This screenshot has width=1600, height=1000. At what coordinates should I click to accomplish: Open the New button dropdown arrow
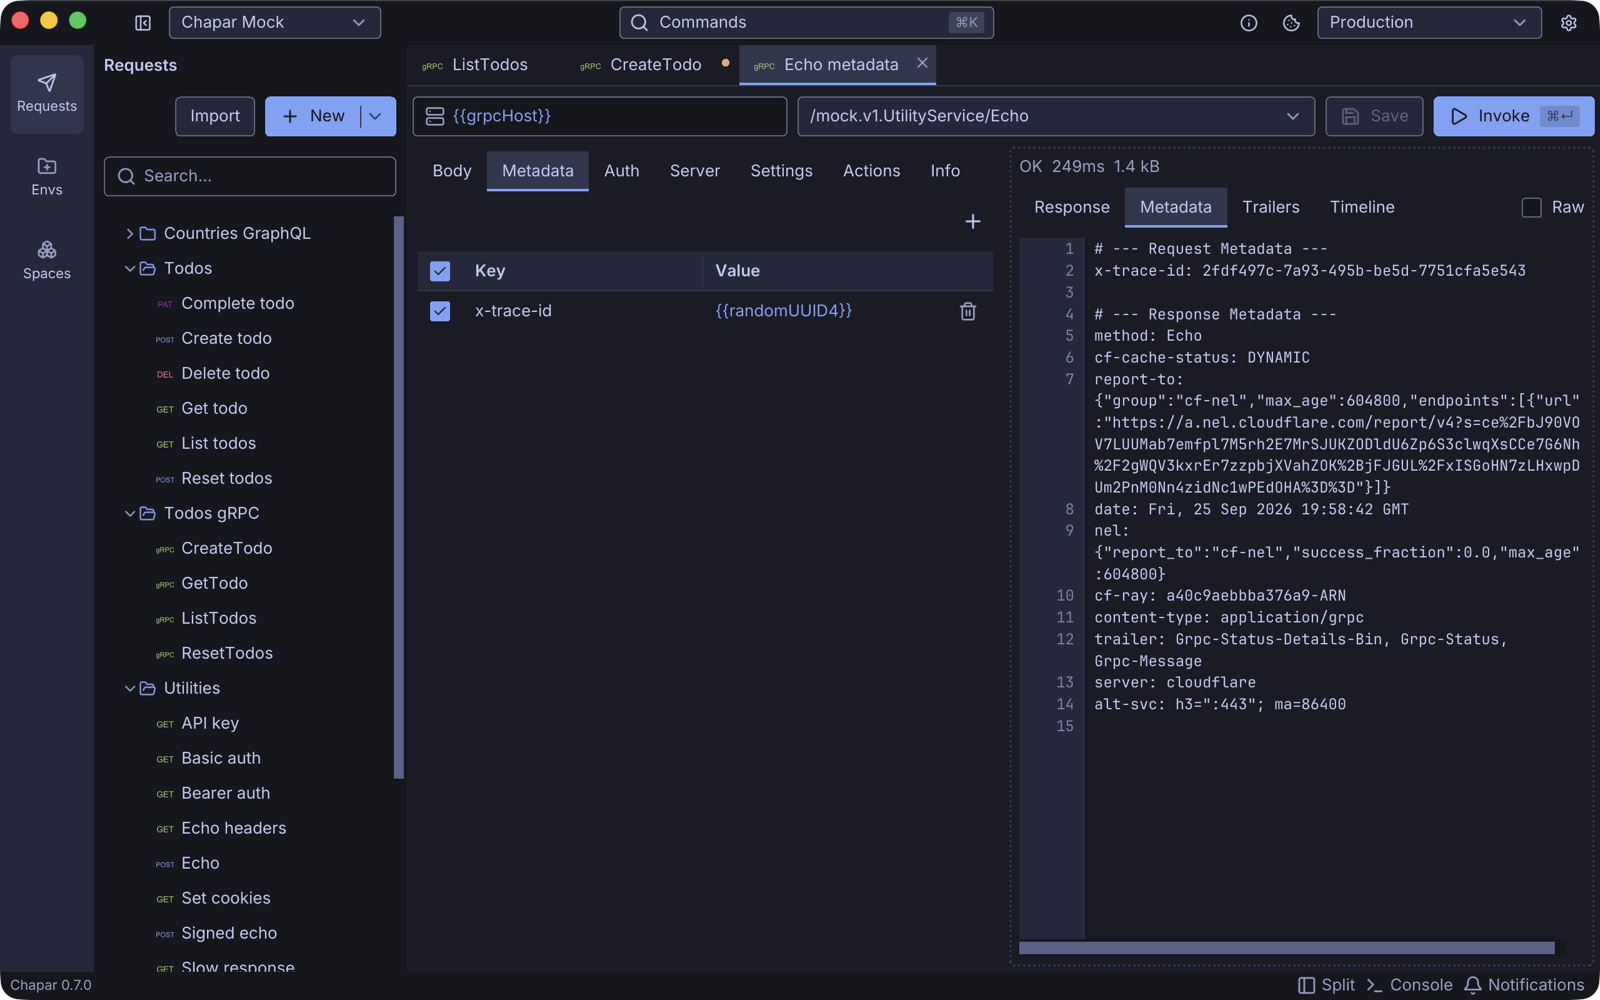pos(376,116)
